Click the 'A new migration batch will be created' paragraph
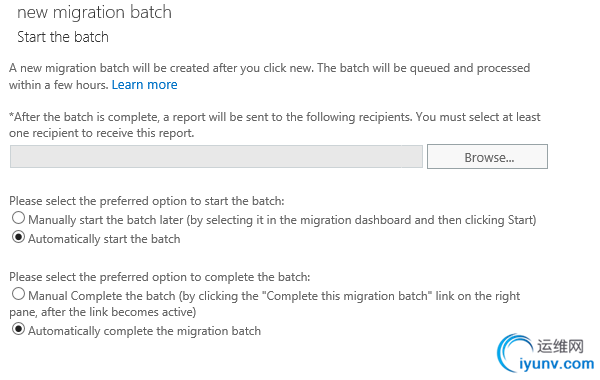 point(269,76)
